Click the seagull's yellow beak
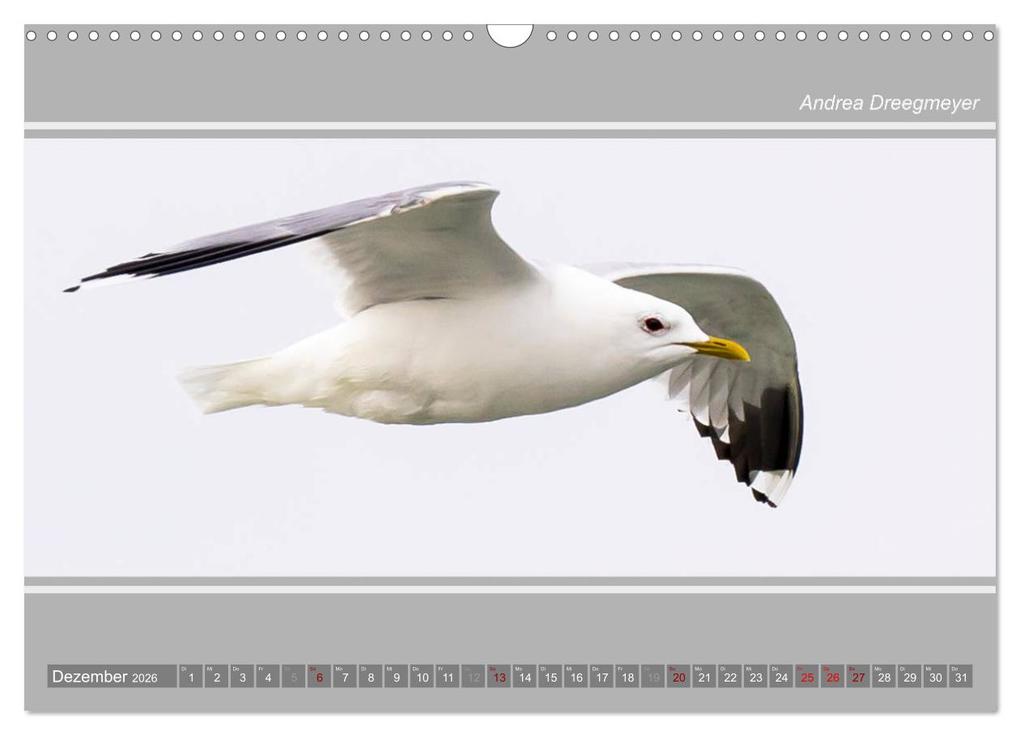Screen dimensions: 1020x735 (x=722, y=348)
